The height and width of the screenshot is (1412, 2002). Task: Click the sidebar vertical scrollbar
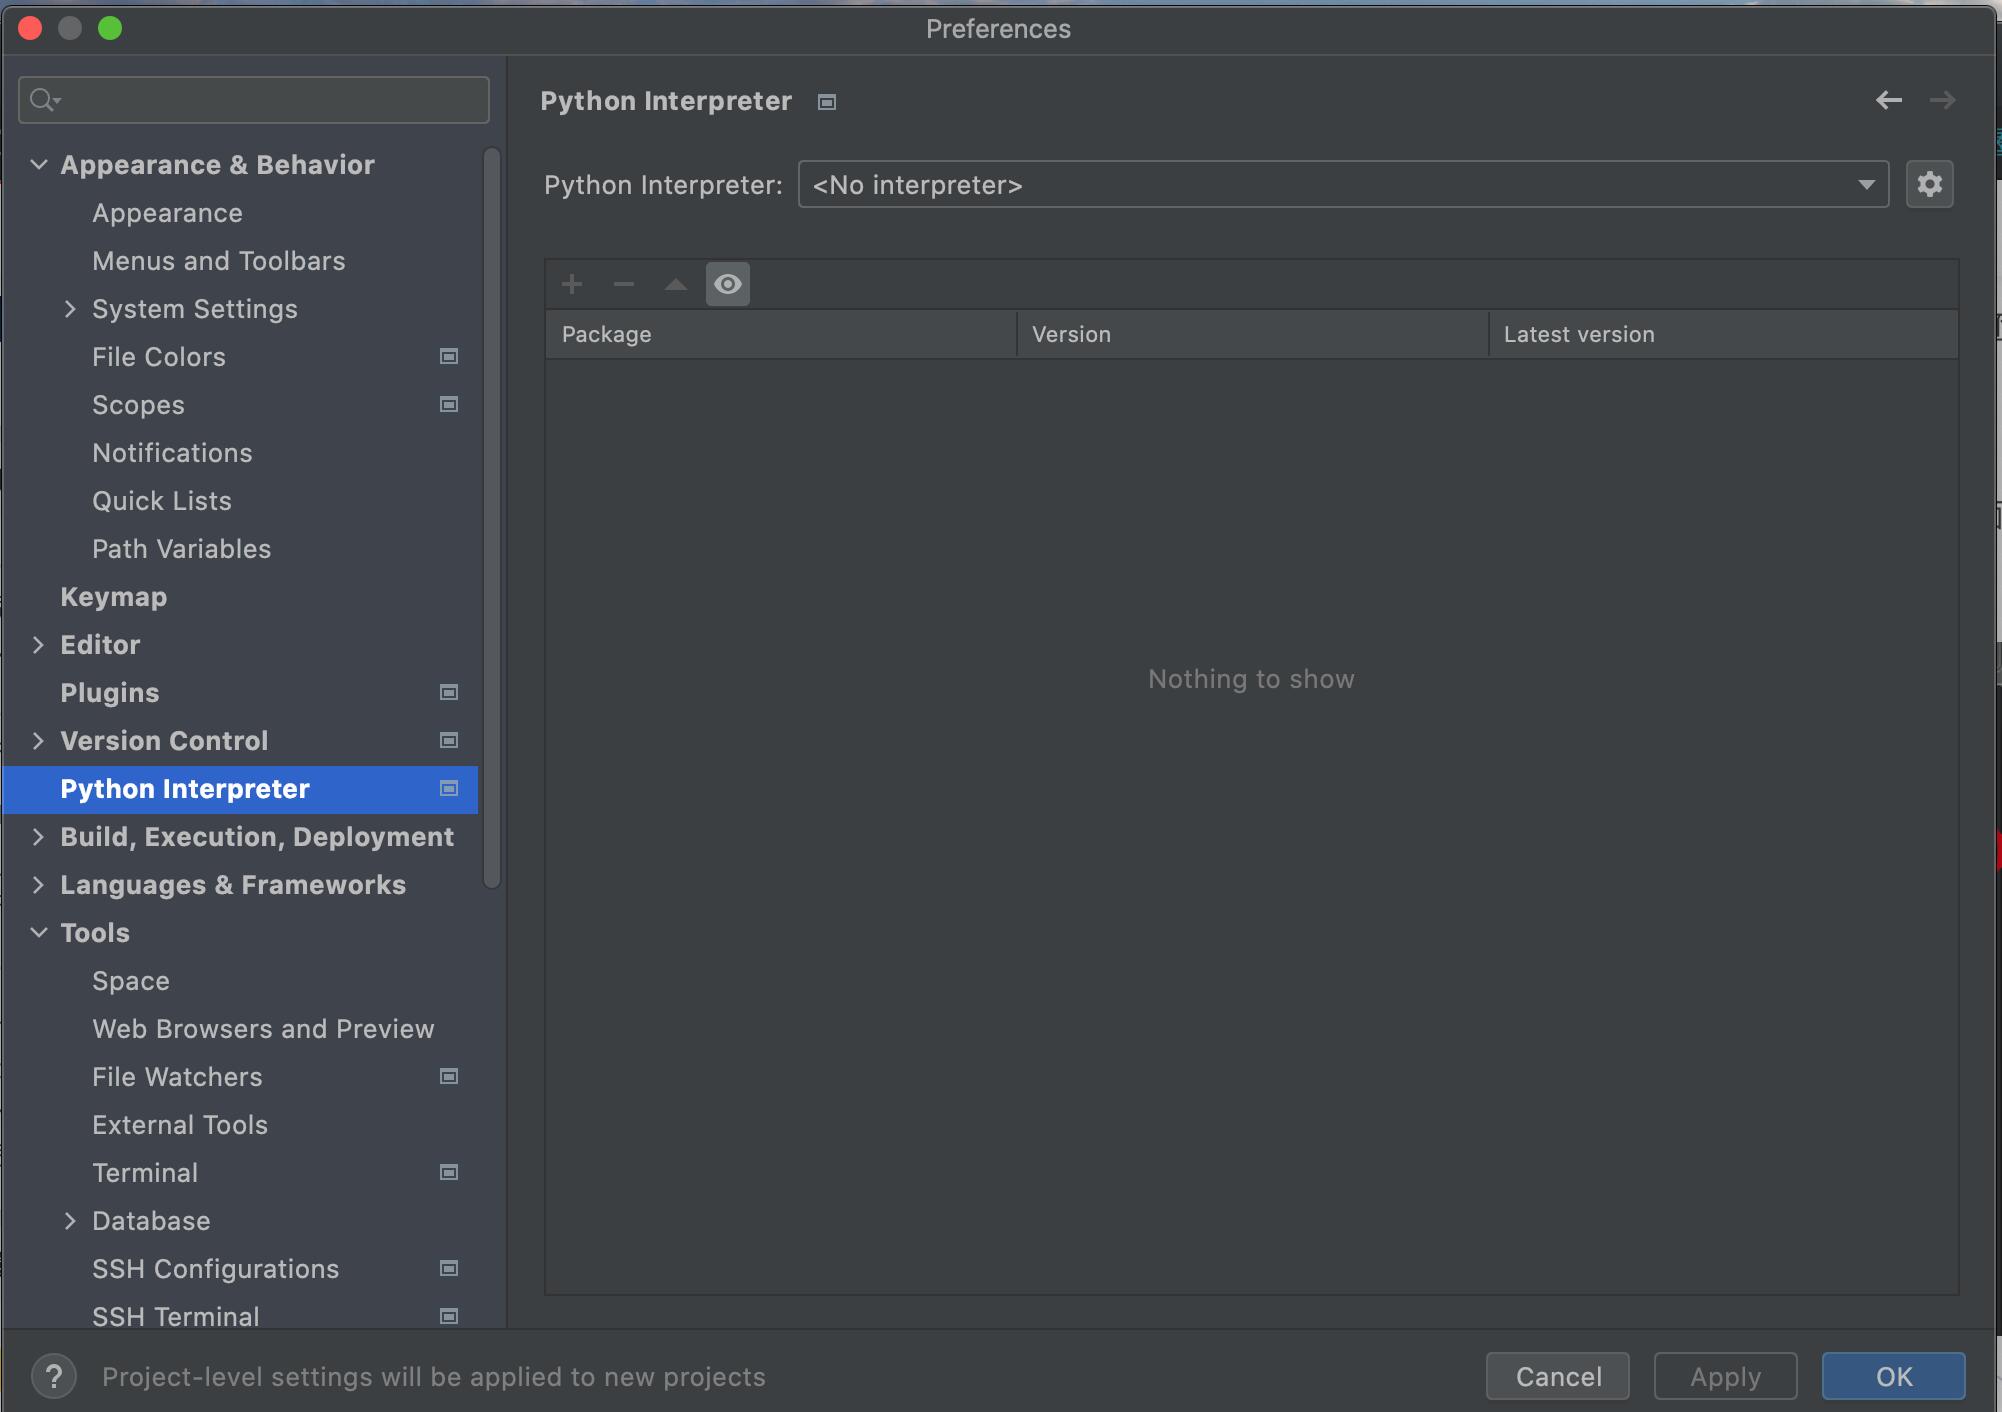[x=491, y=520]
